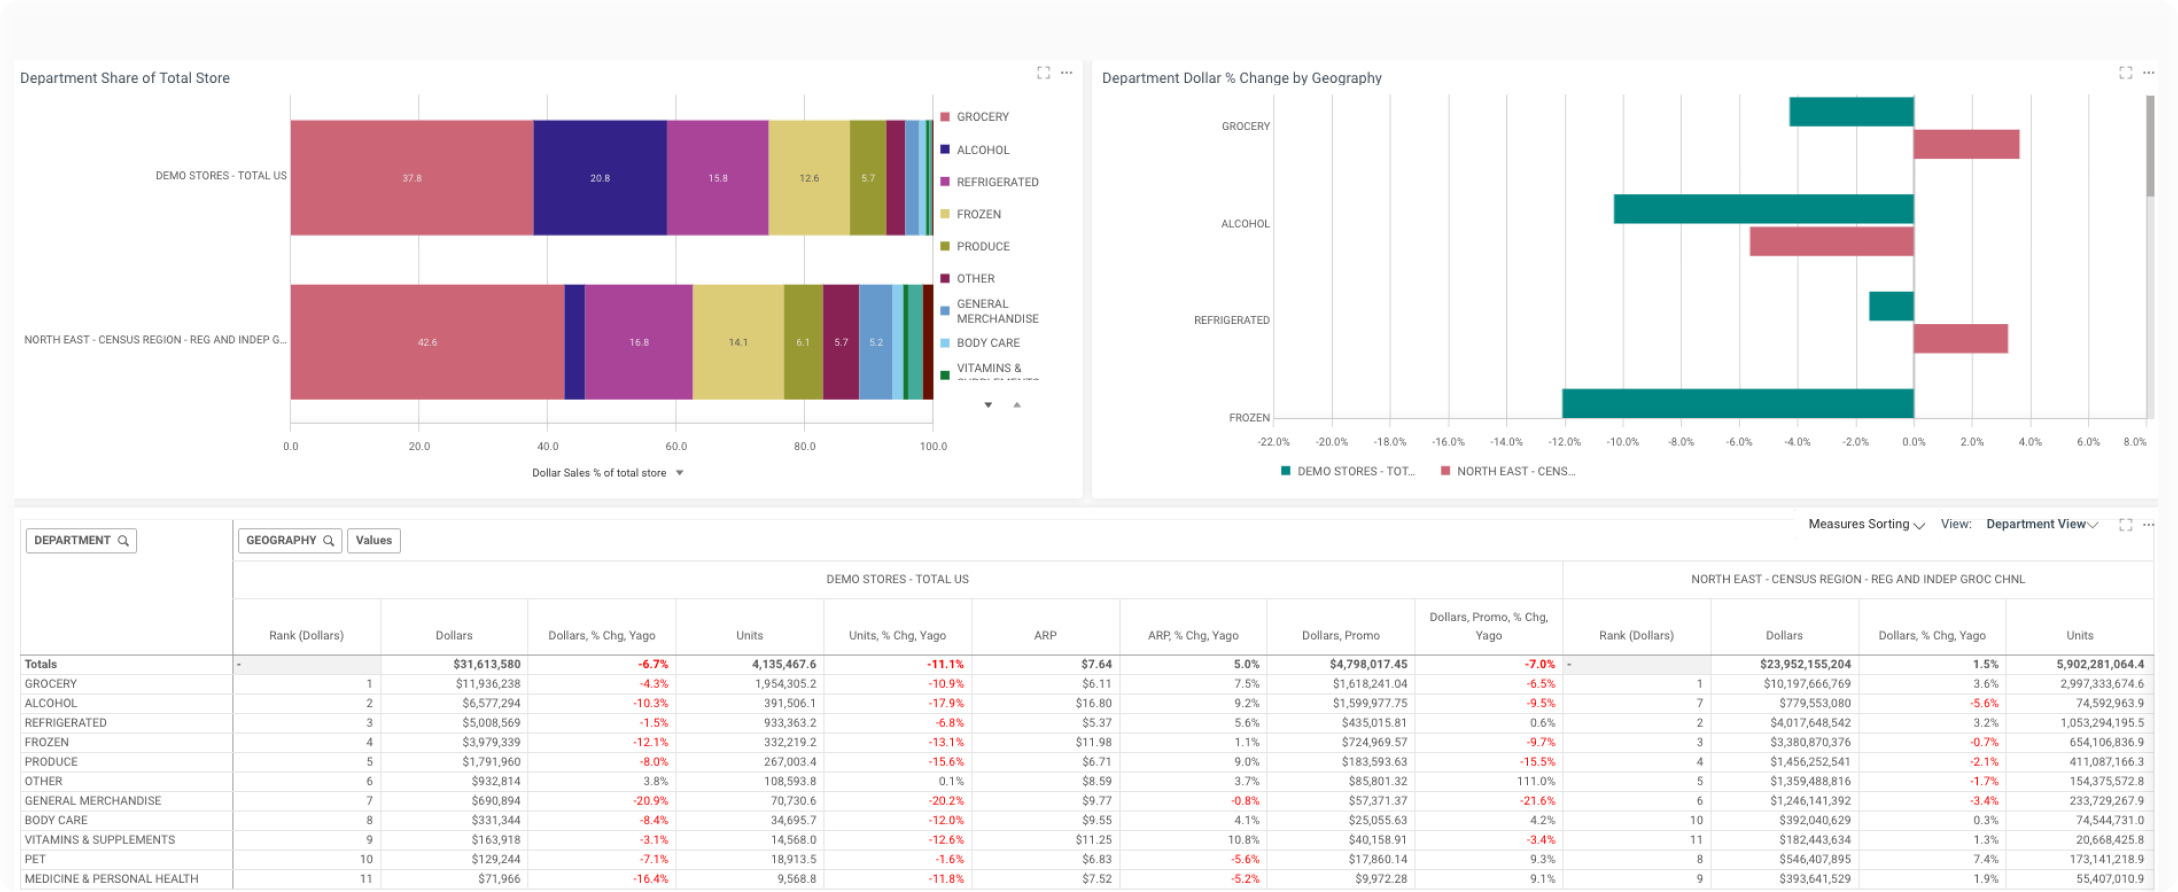Click the Values button

[x=374, y=541]
